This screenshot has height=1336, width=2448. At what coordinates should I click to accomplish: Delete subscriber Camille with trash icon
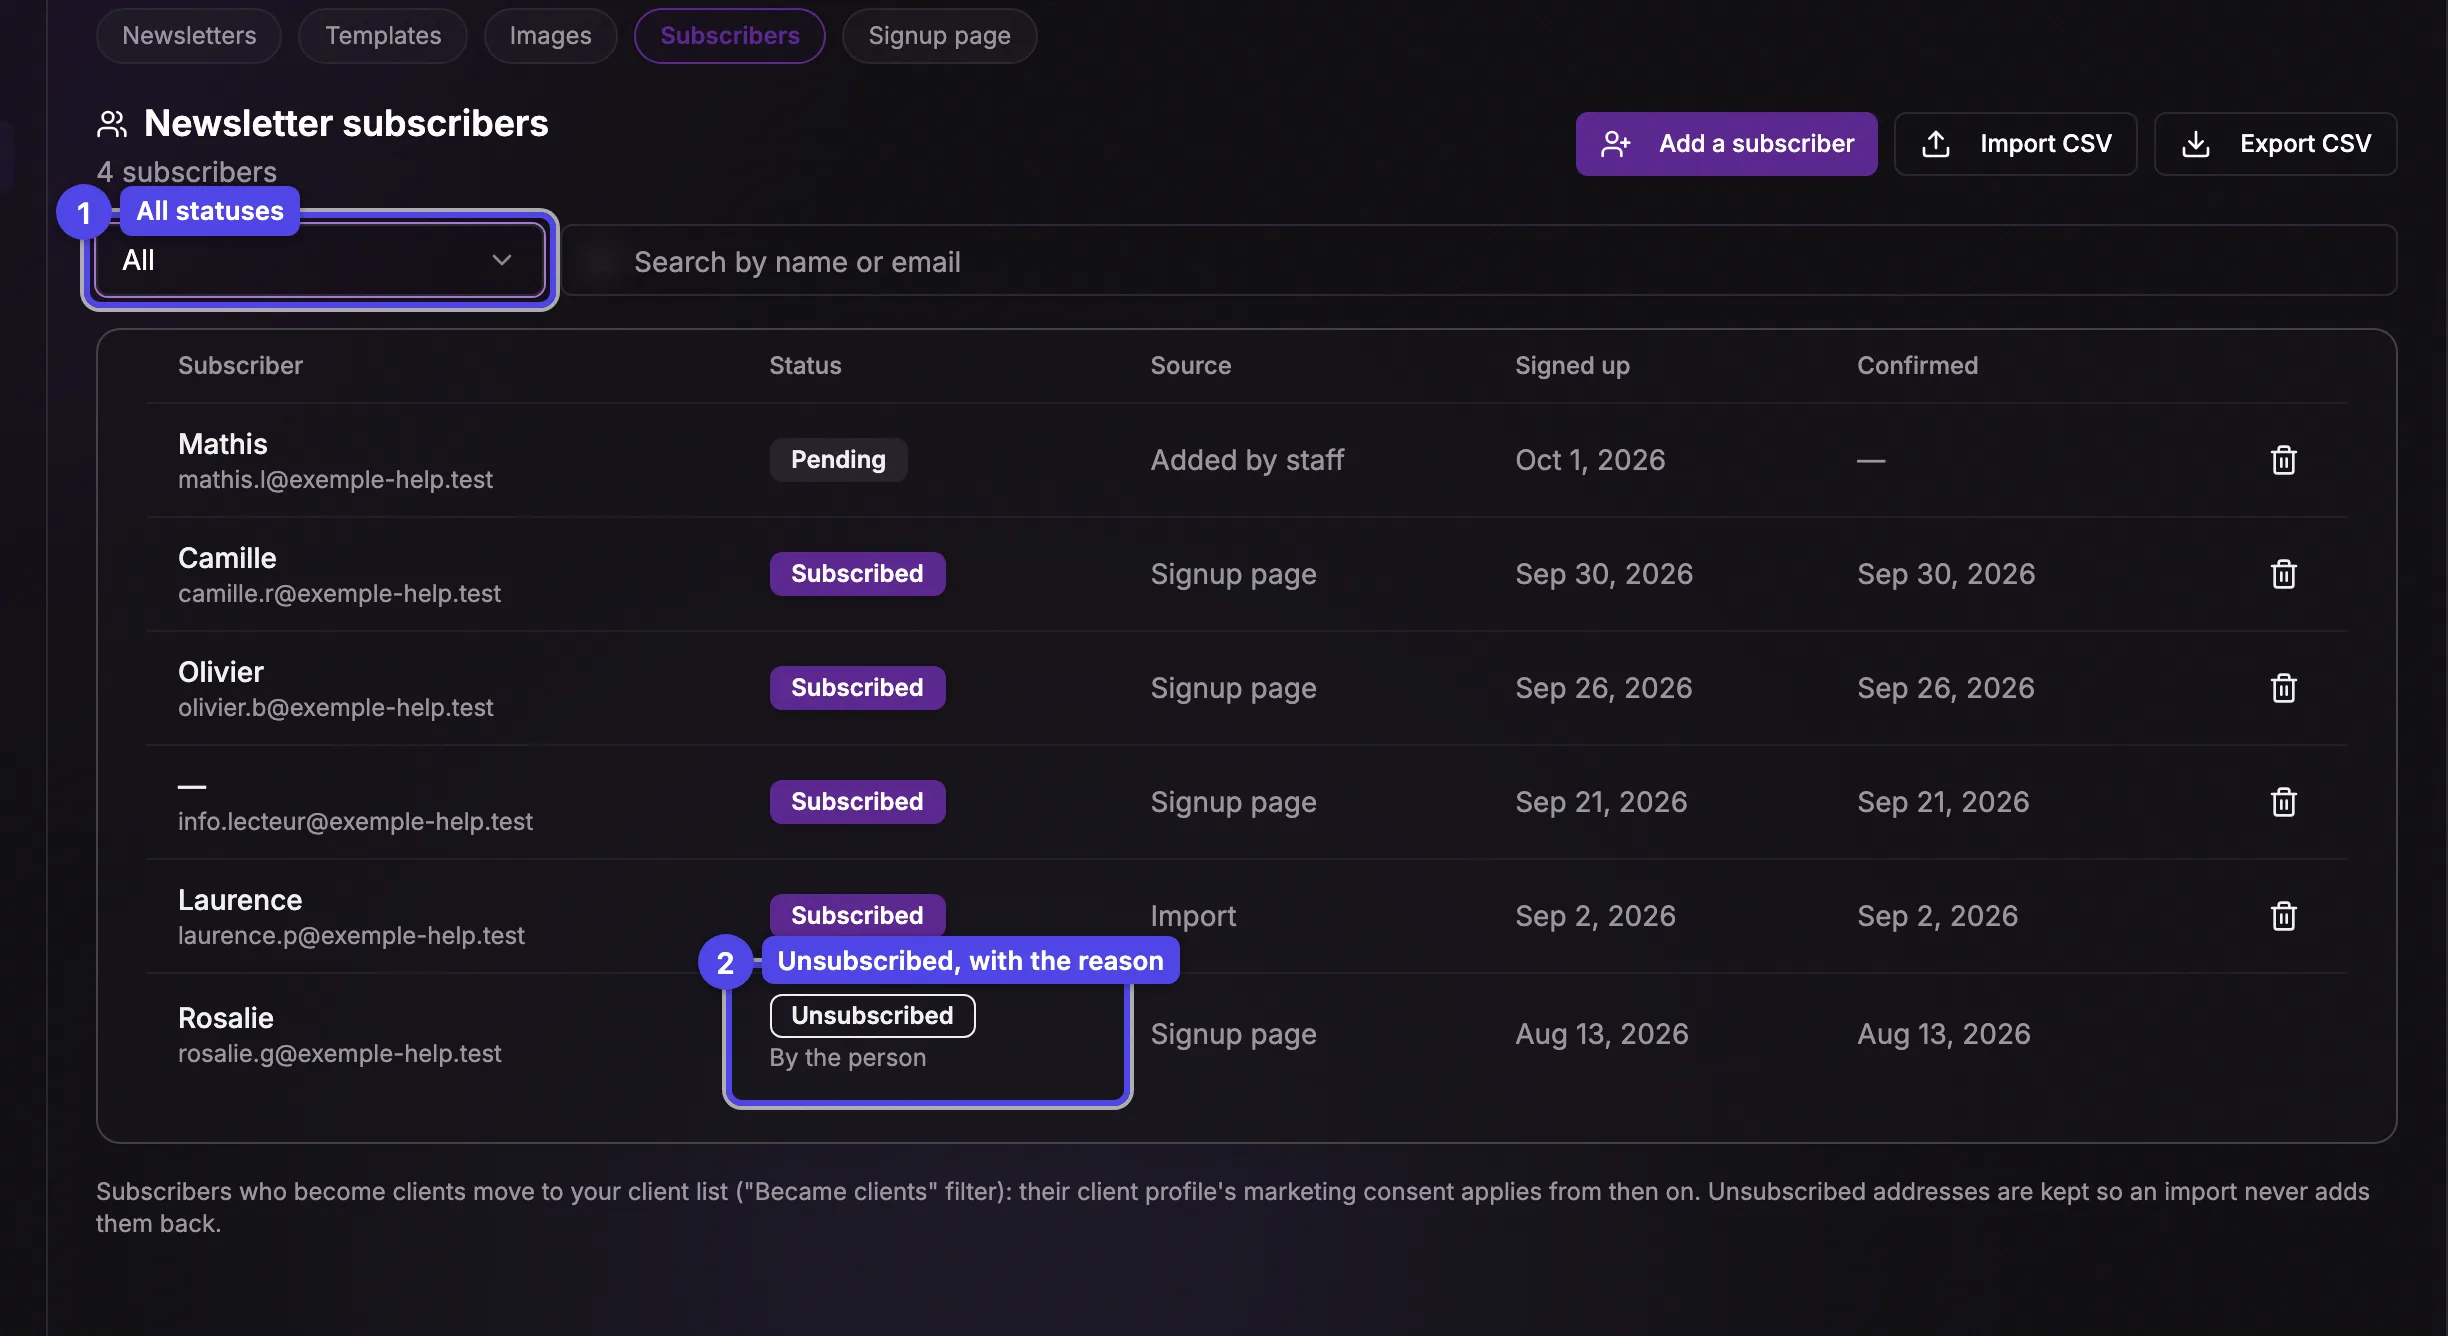pos(2283,574)
